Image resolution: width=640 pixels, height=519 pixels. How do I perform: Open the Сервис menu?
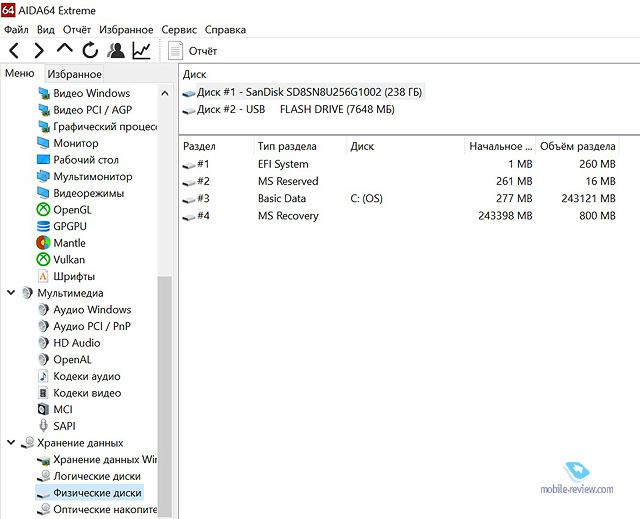(179, 30)
